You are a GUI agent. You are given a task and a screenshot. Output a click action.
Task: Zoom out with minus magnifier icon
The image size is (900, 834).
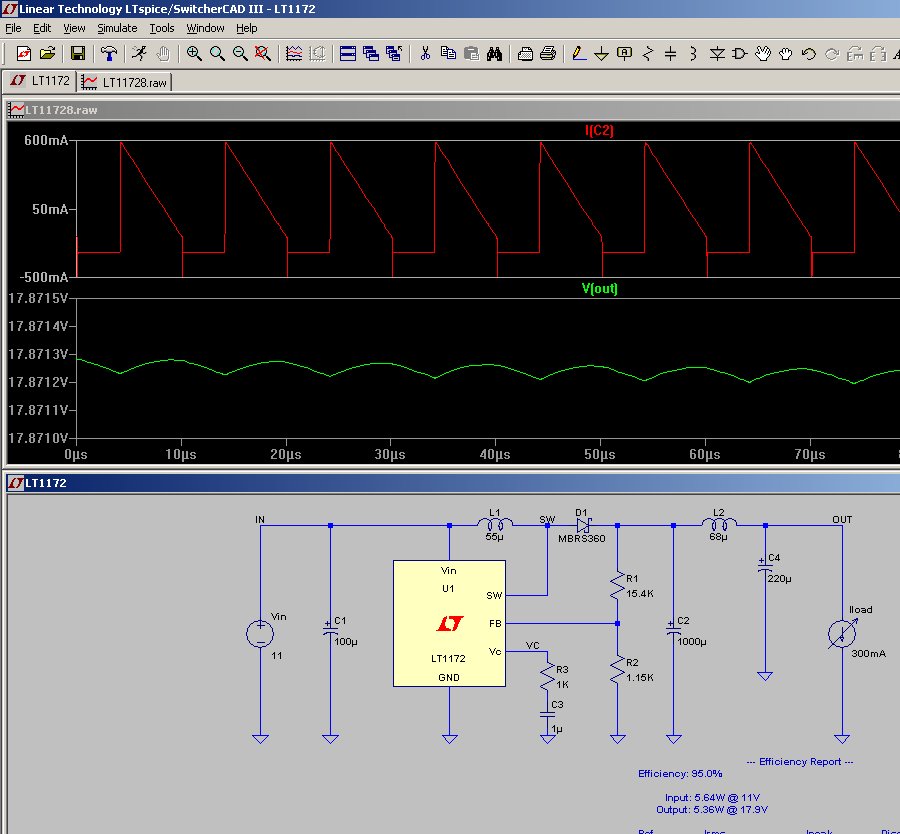240,53
